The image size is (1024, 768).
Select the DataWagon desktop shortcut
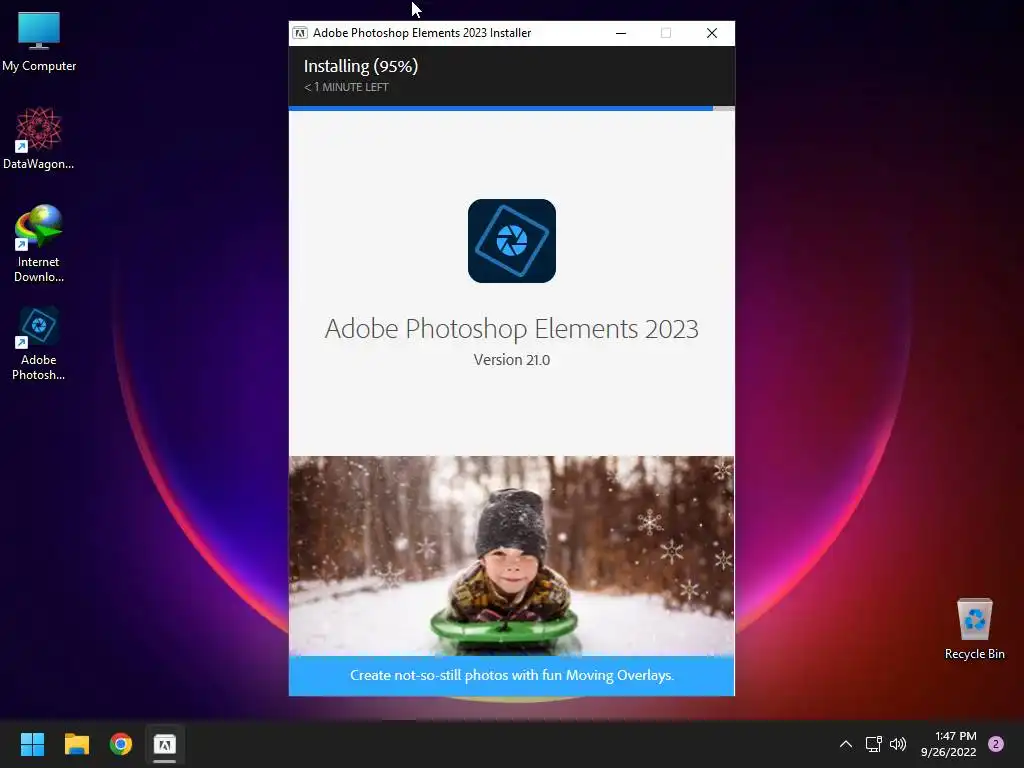[39, 138]
